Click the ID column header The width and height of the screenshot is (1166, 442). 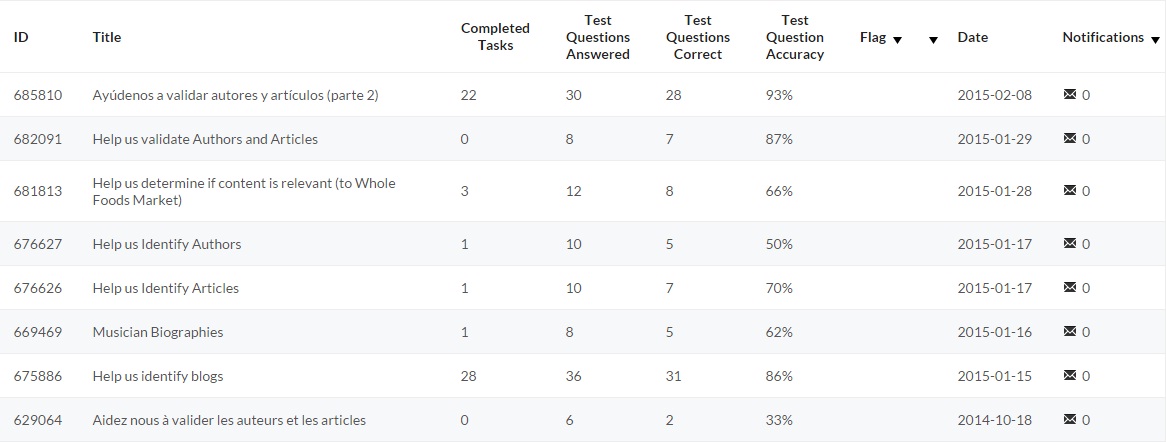coord(21,37)
